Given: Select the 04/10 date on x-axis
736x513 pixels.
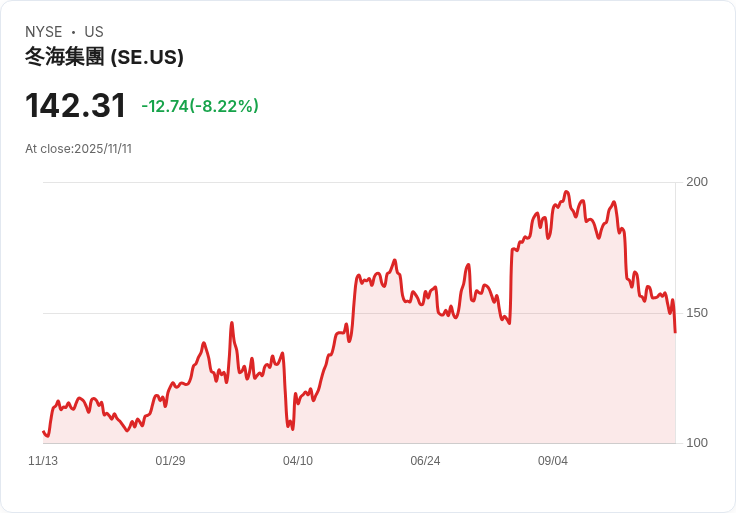Looking at the screenshot, I should pos(298,461).
